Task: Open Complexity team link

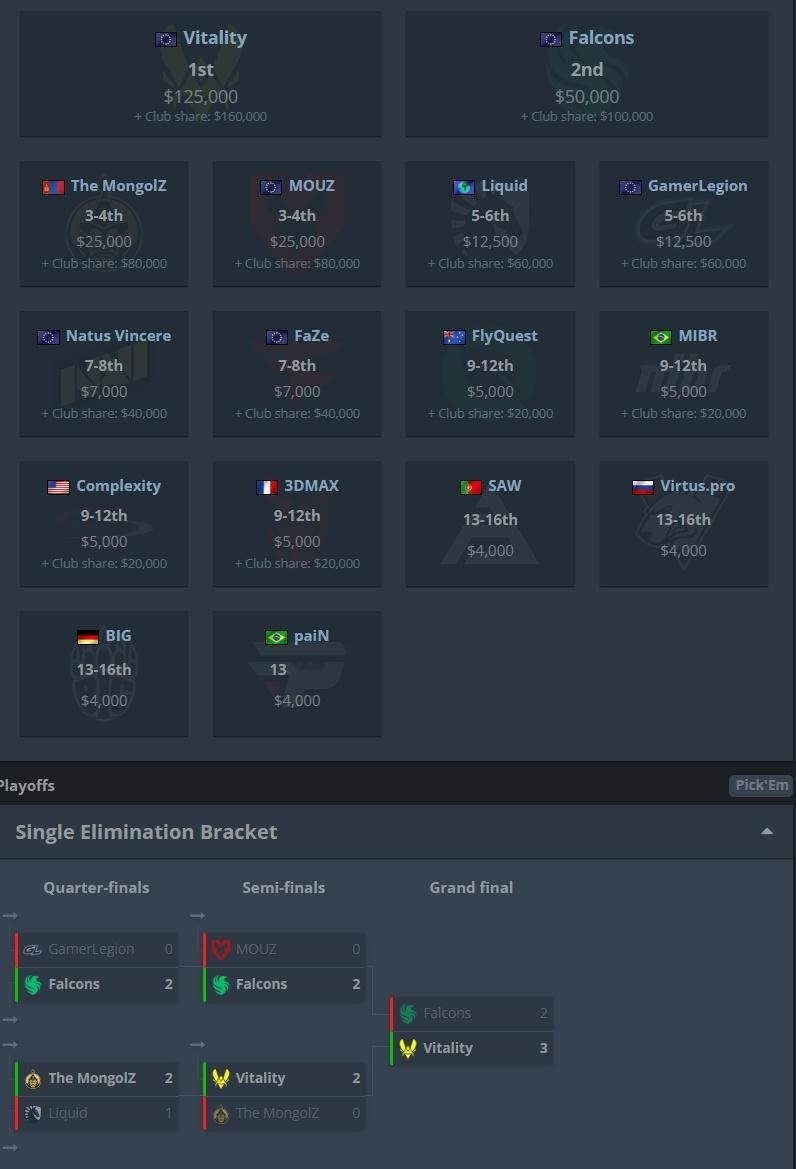Action: [118, 485]
